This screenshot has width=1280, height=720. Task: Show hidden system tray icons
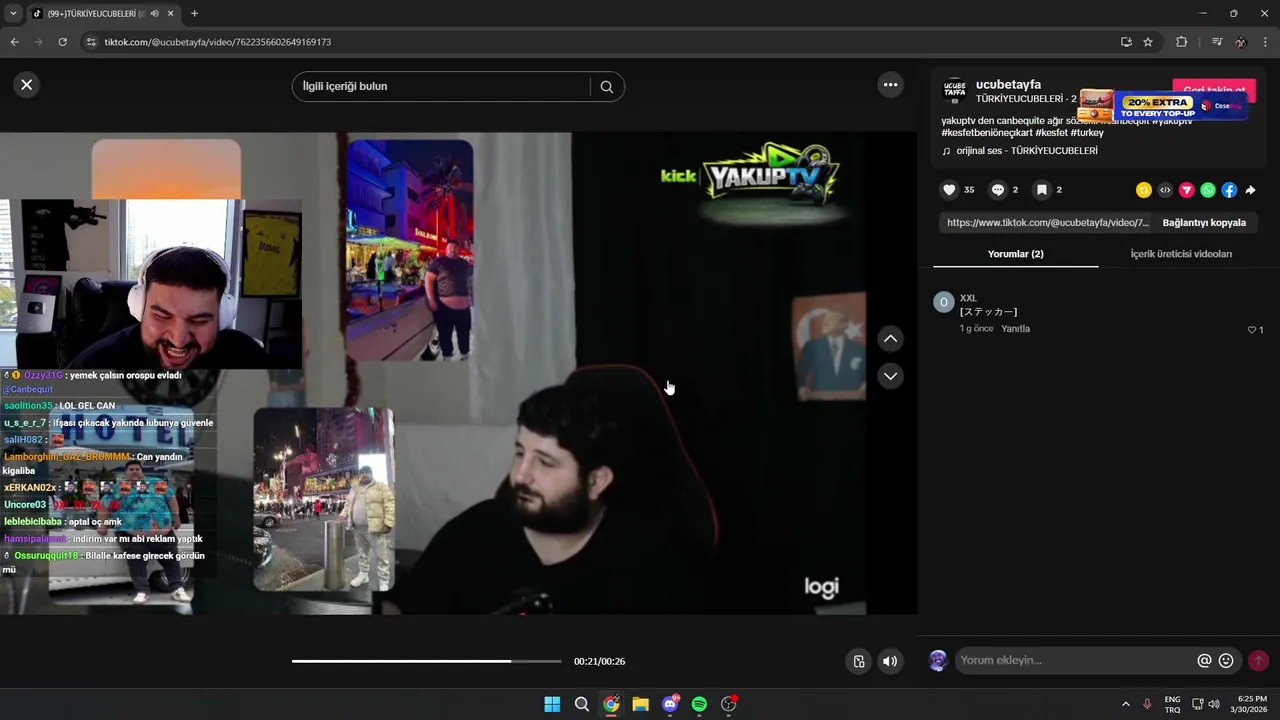1125,704
